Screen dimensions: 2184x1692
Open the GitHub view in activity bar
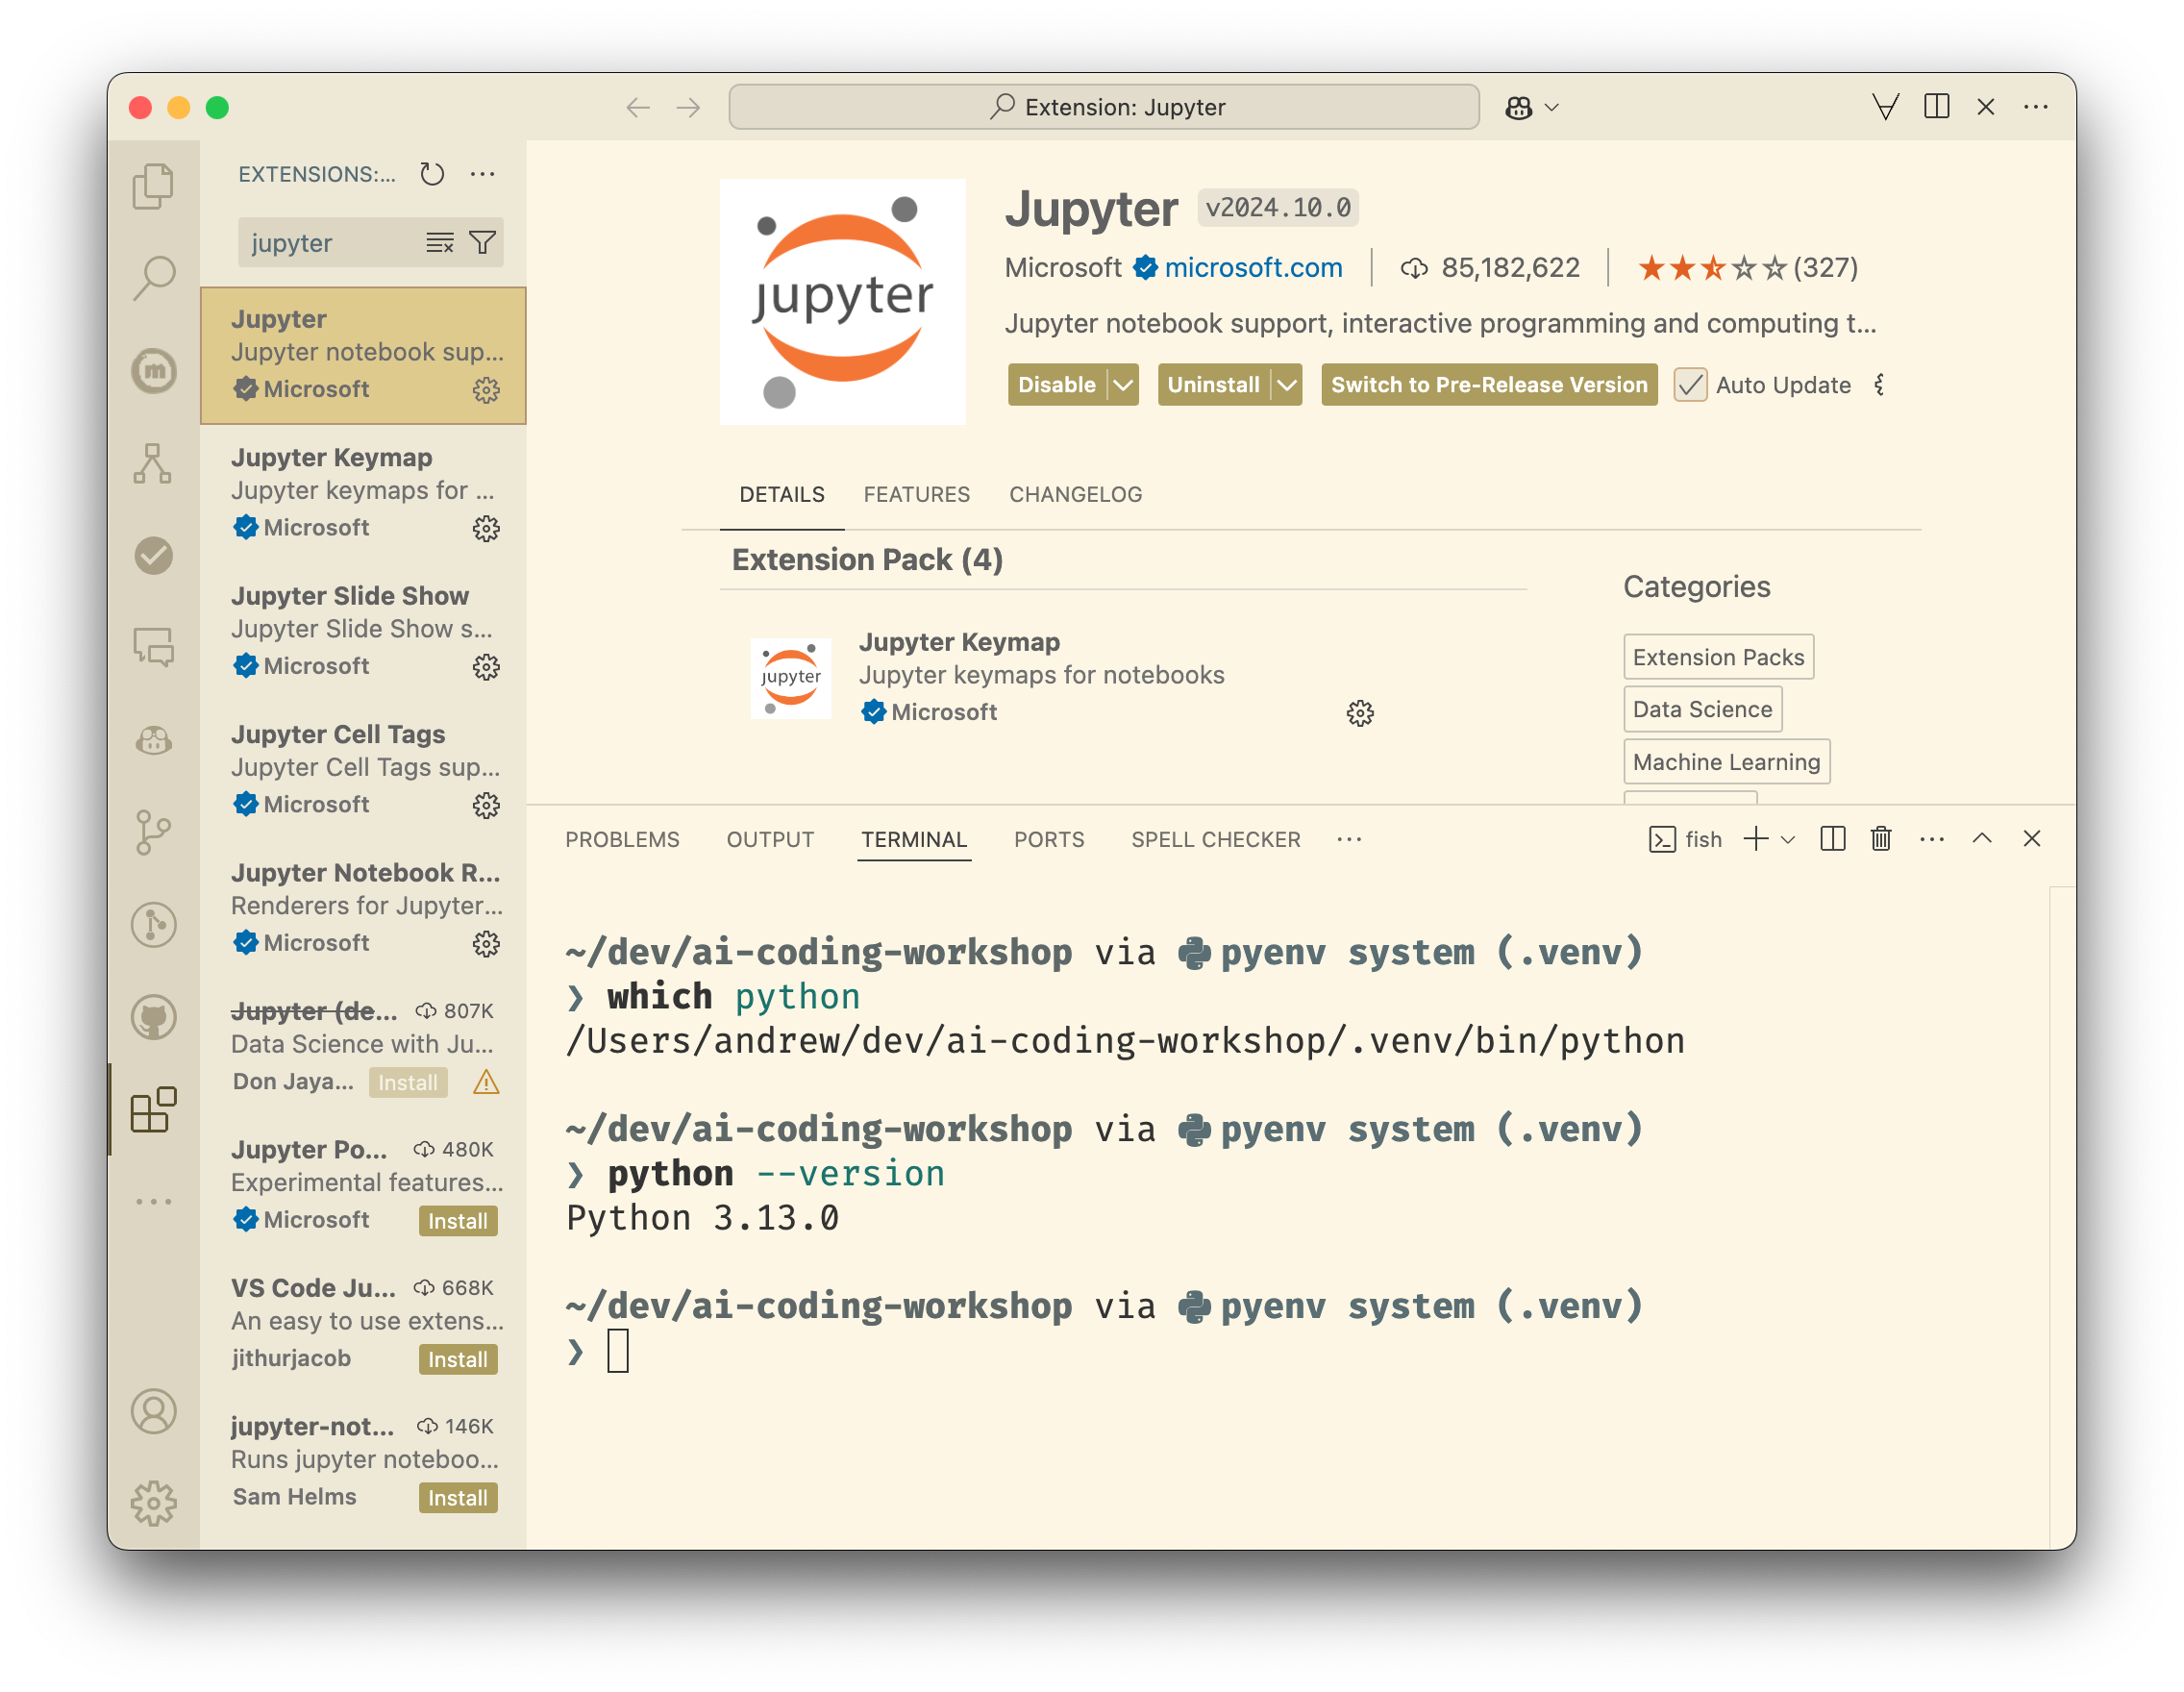pyautogui.click(x=153, y=1017)
